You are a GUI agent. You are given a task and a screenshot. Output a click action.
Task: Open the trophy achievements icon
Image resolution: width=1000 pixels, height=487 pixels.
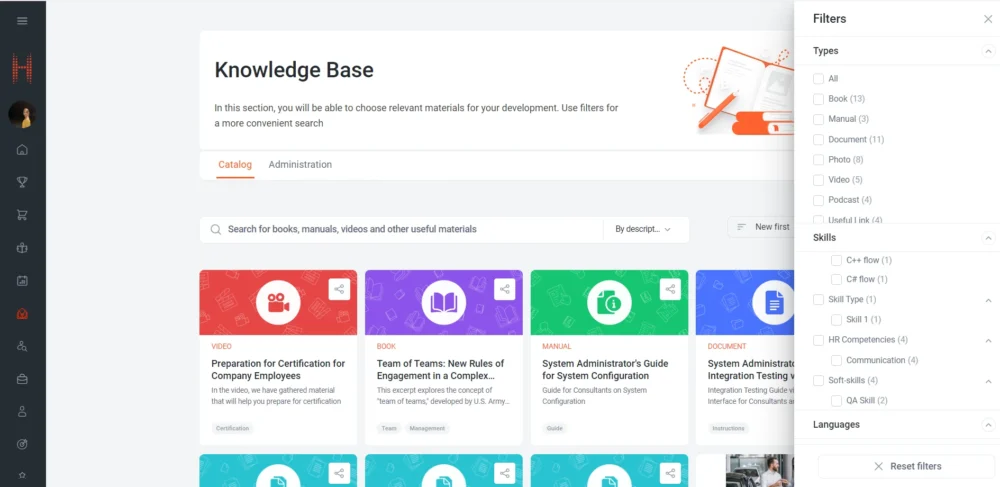pyautogui.click(x=22, y=182)
